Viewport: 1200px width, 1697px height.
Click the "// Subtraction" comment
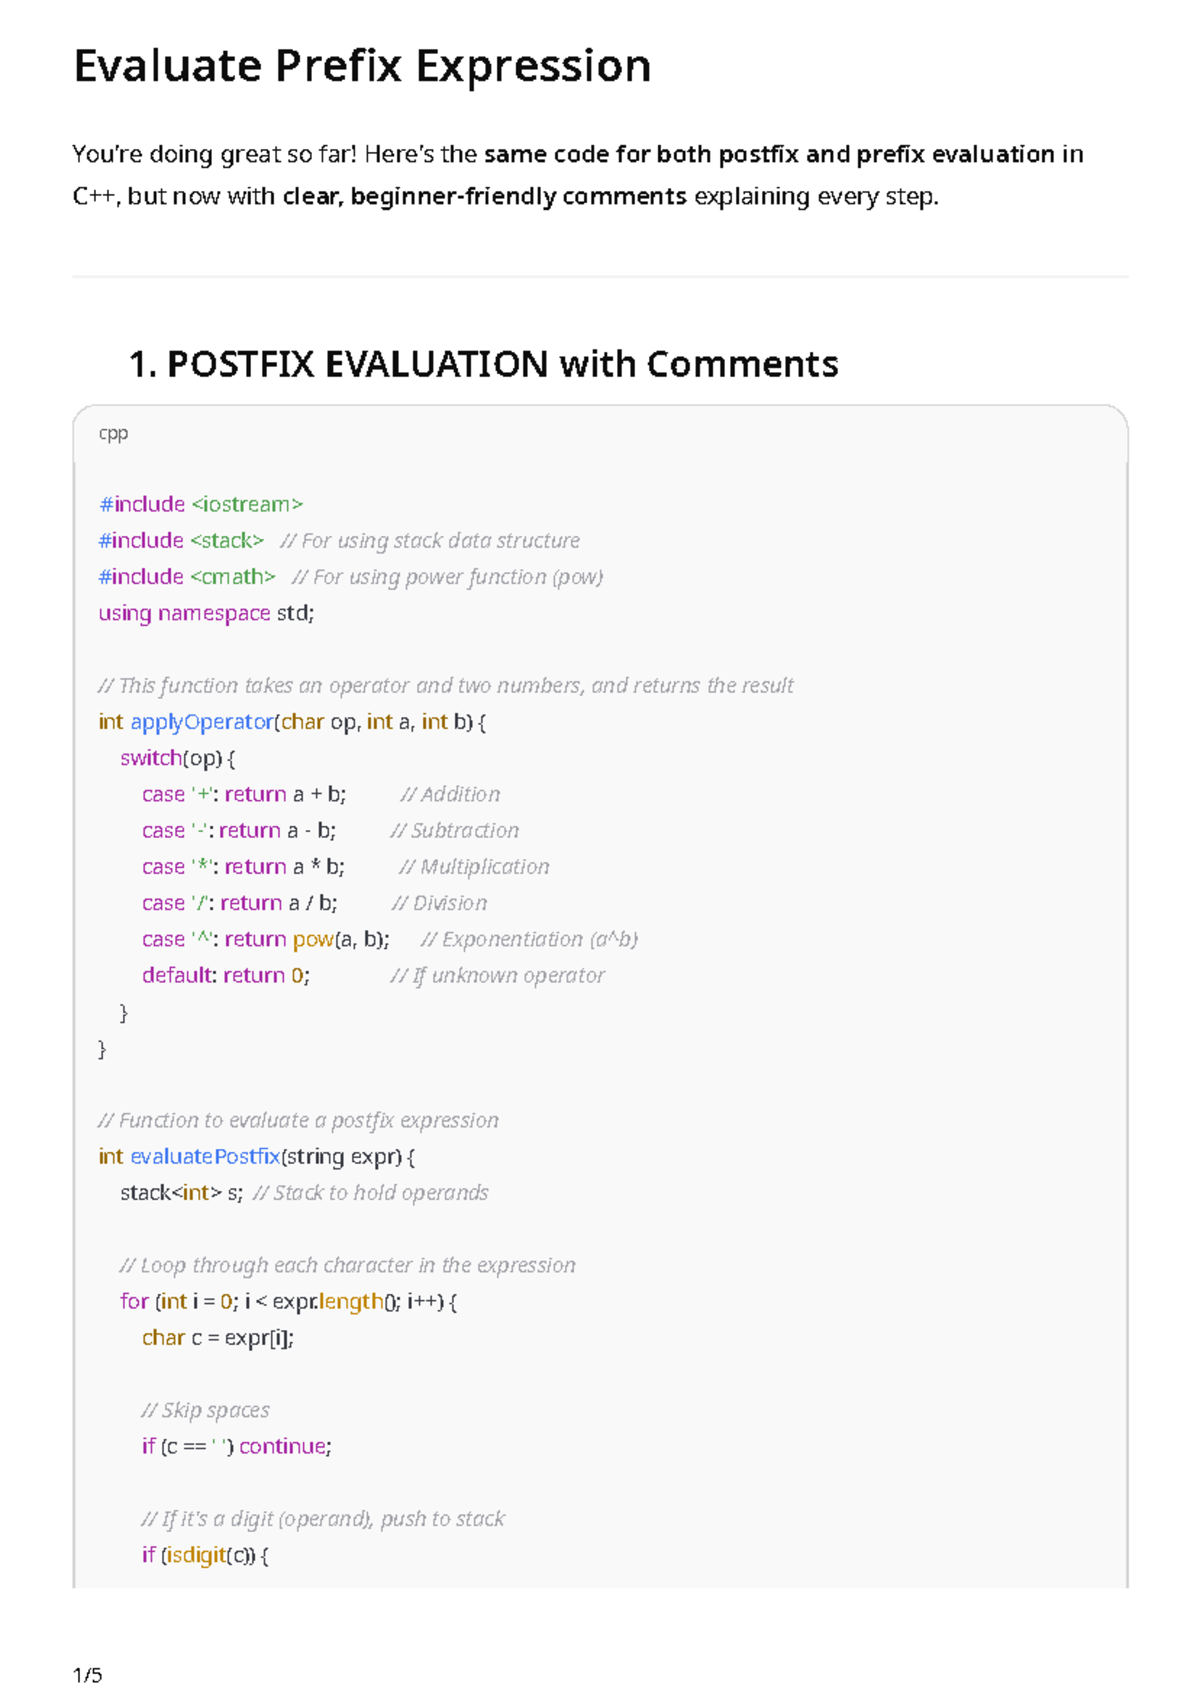(454, 831)
